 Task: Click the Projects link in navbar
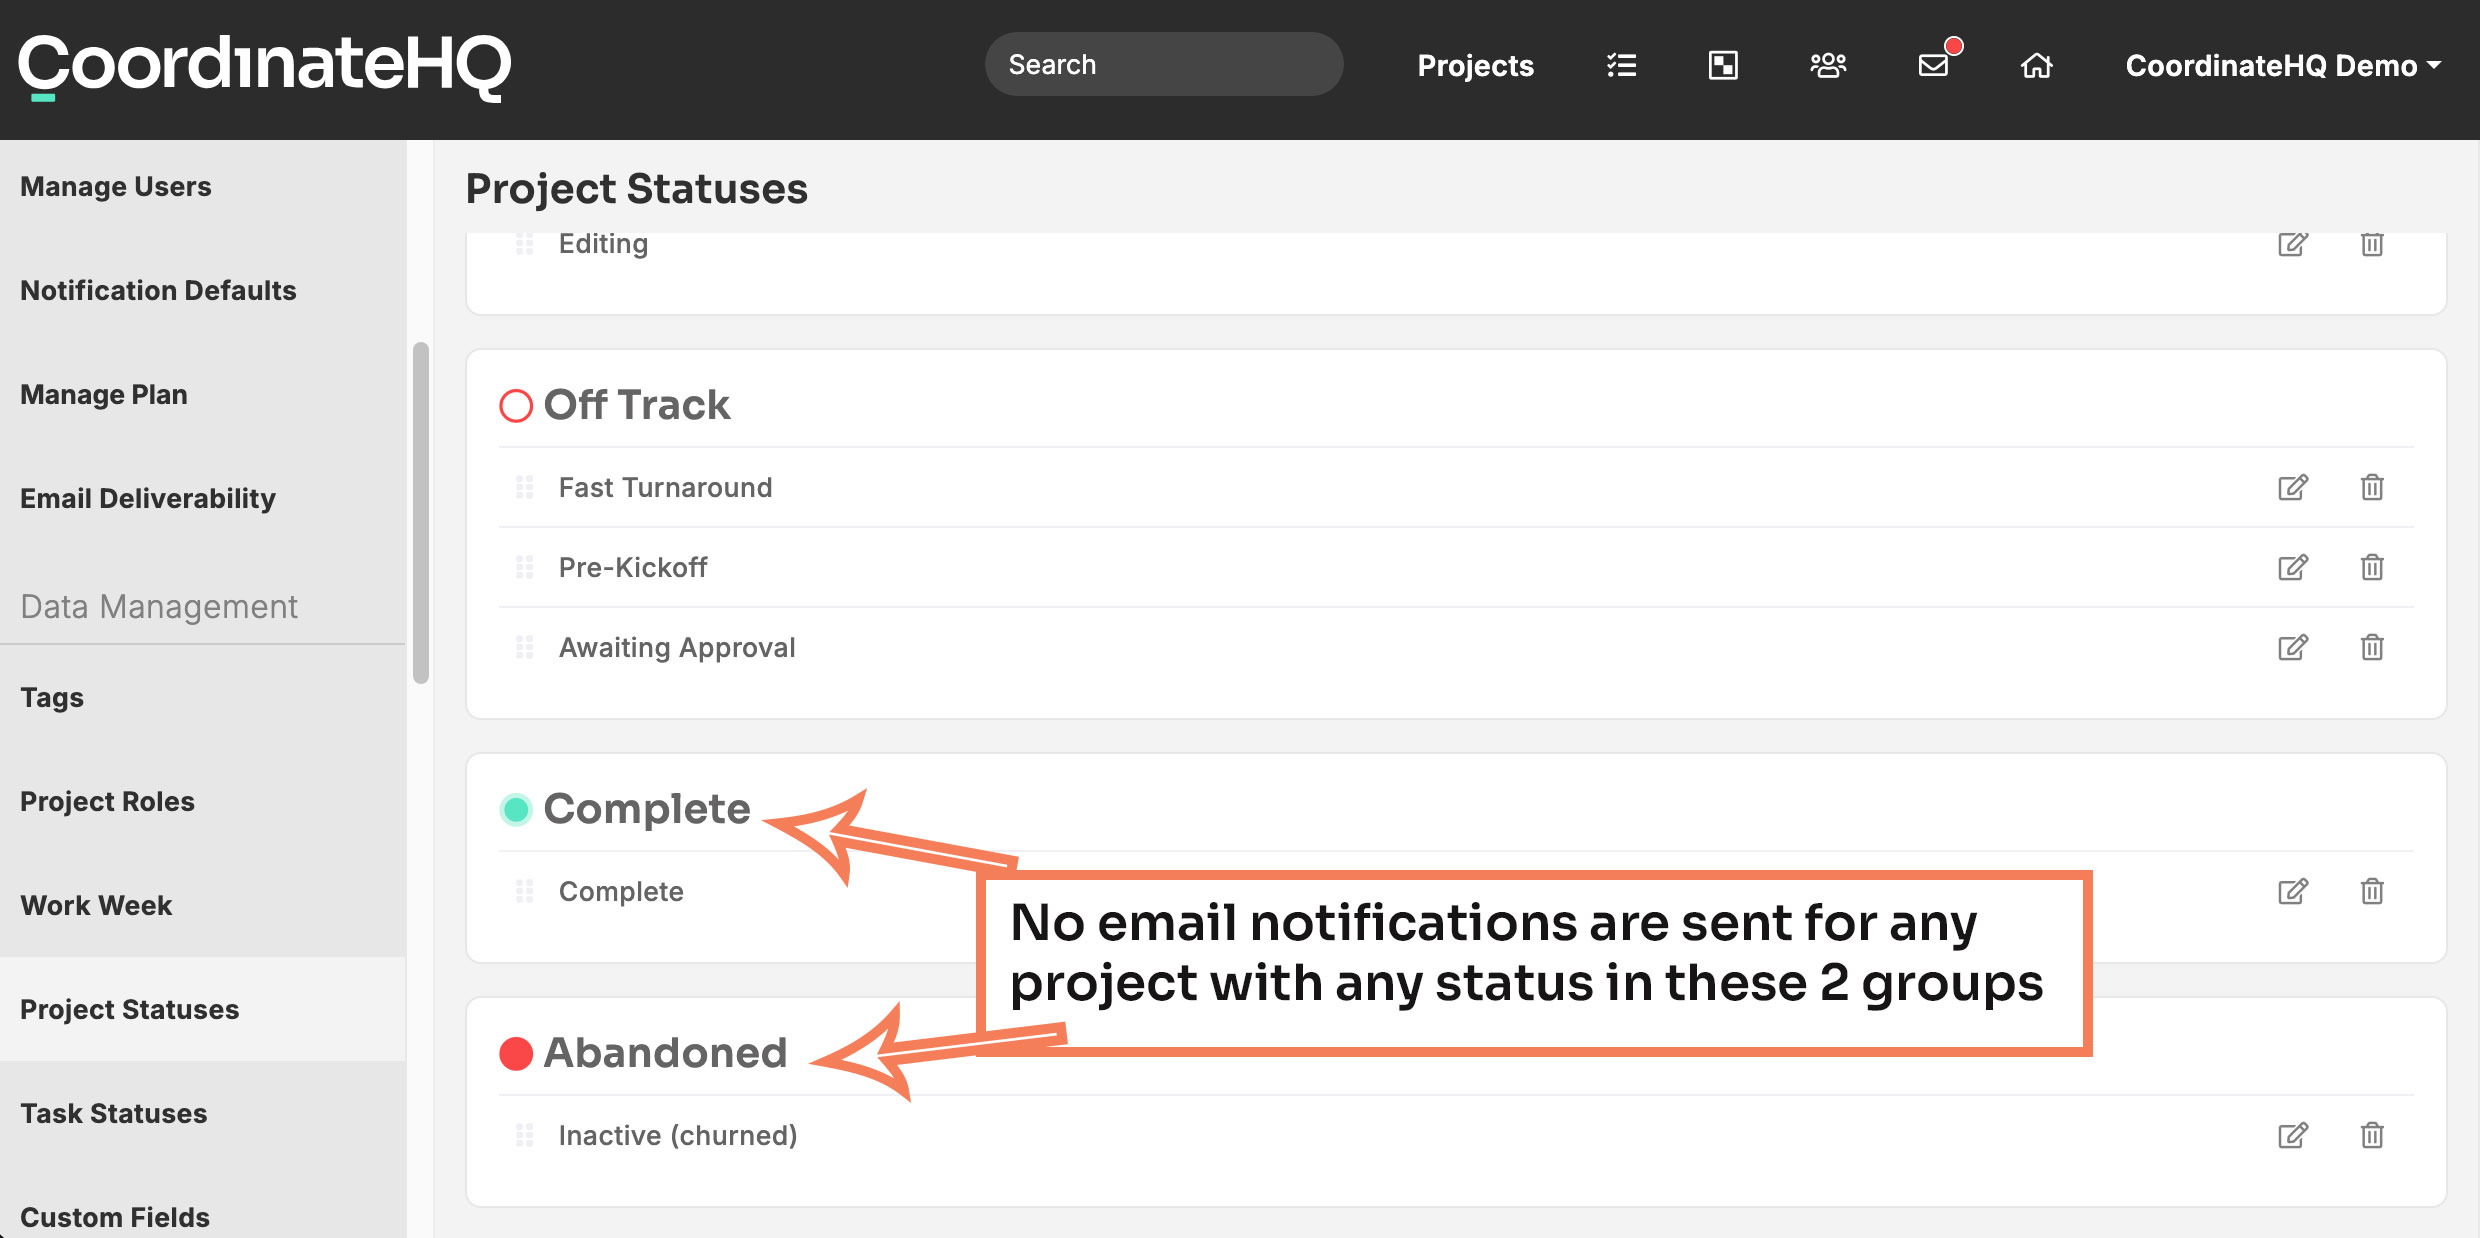1475,65
